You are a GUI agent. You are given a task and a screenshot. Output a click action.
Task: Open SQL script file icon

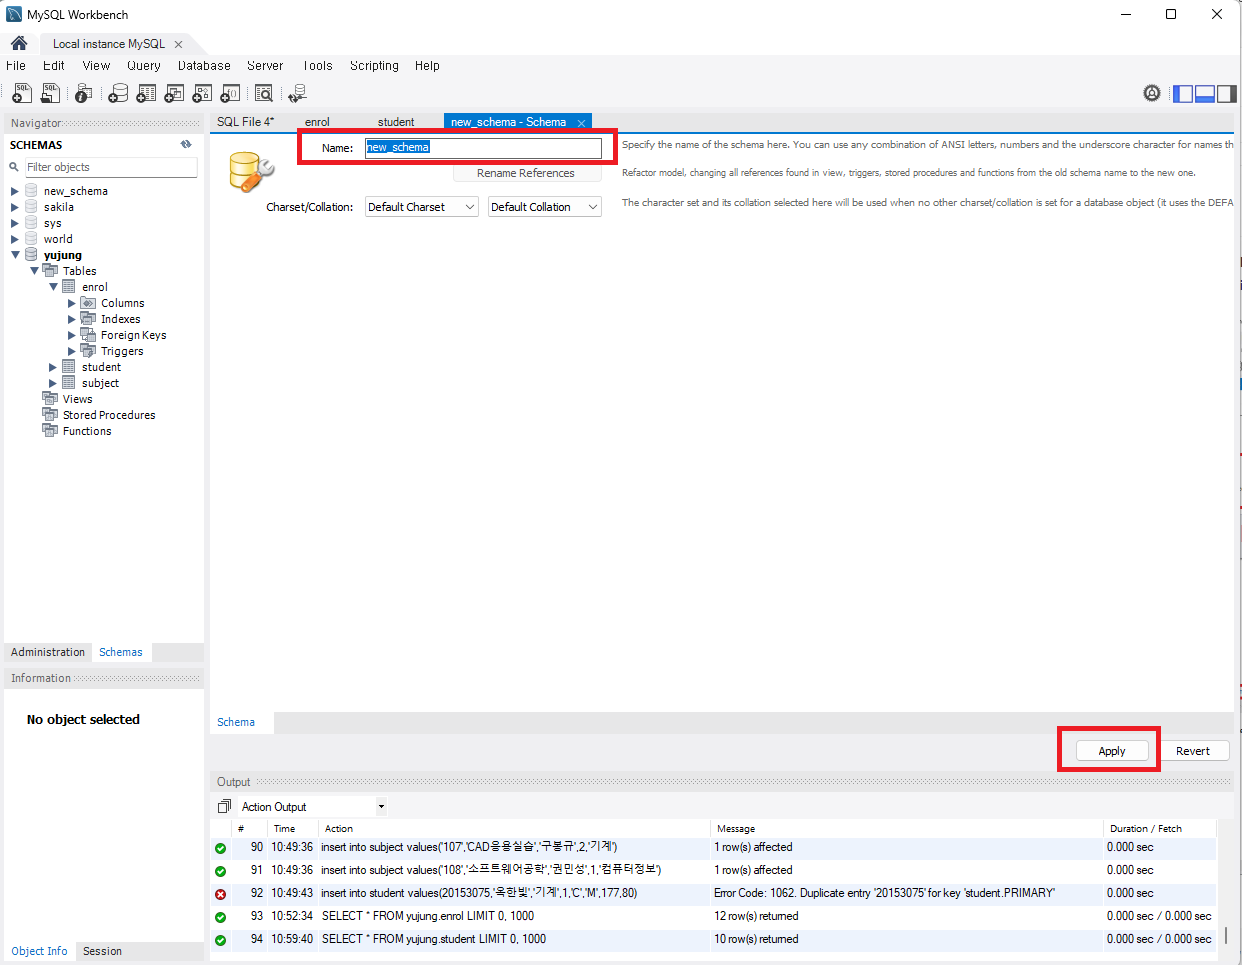coord(50,93)
